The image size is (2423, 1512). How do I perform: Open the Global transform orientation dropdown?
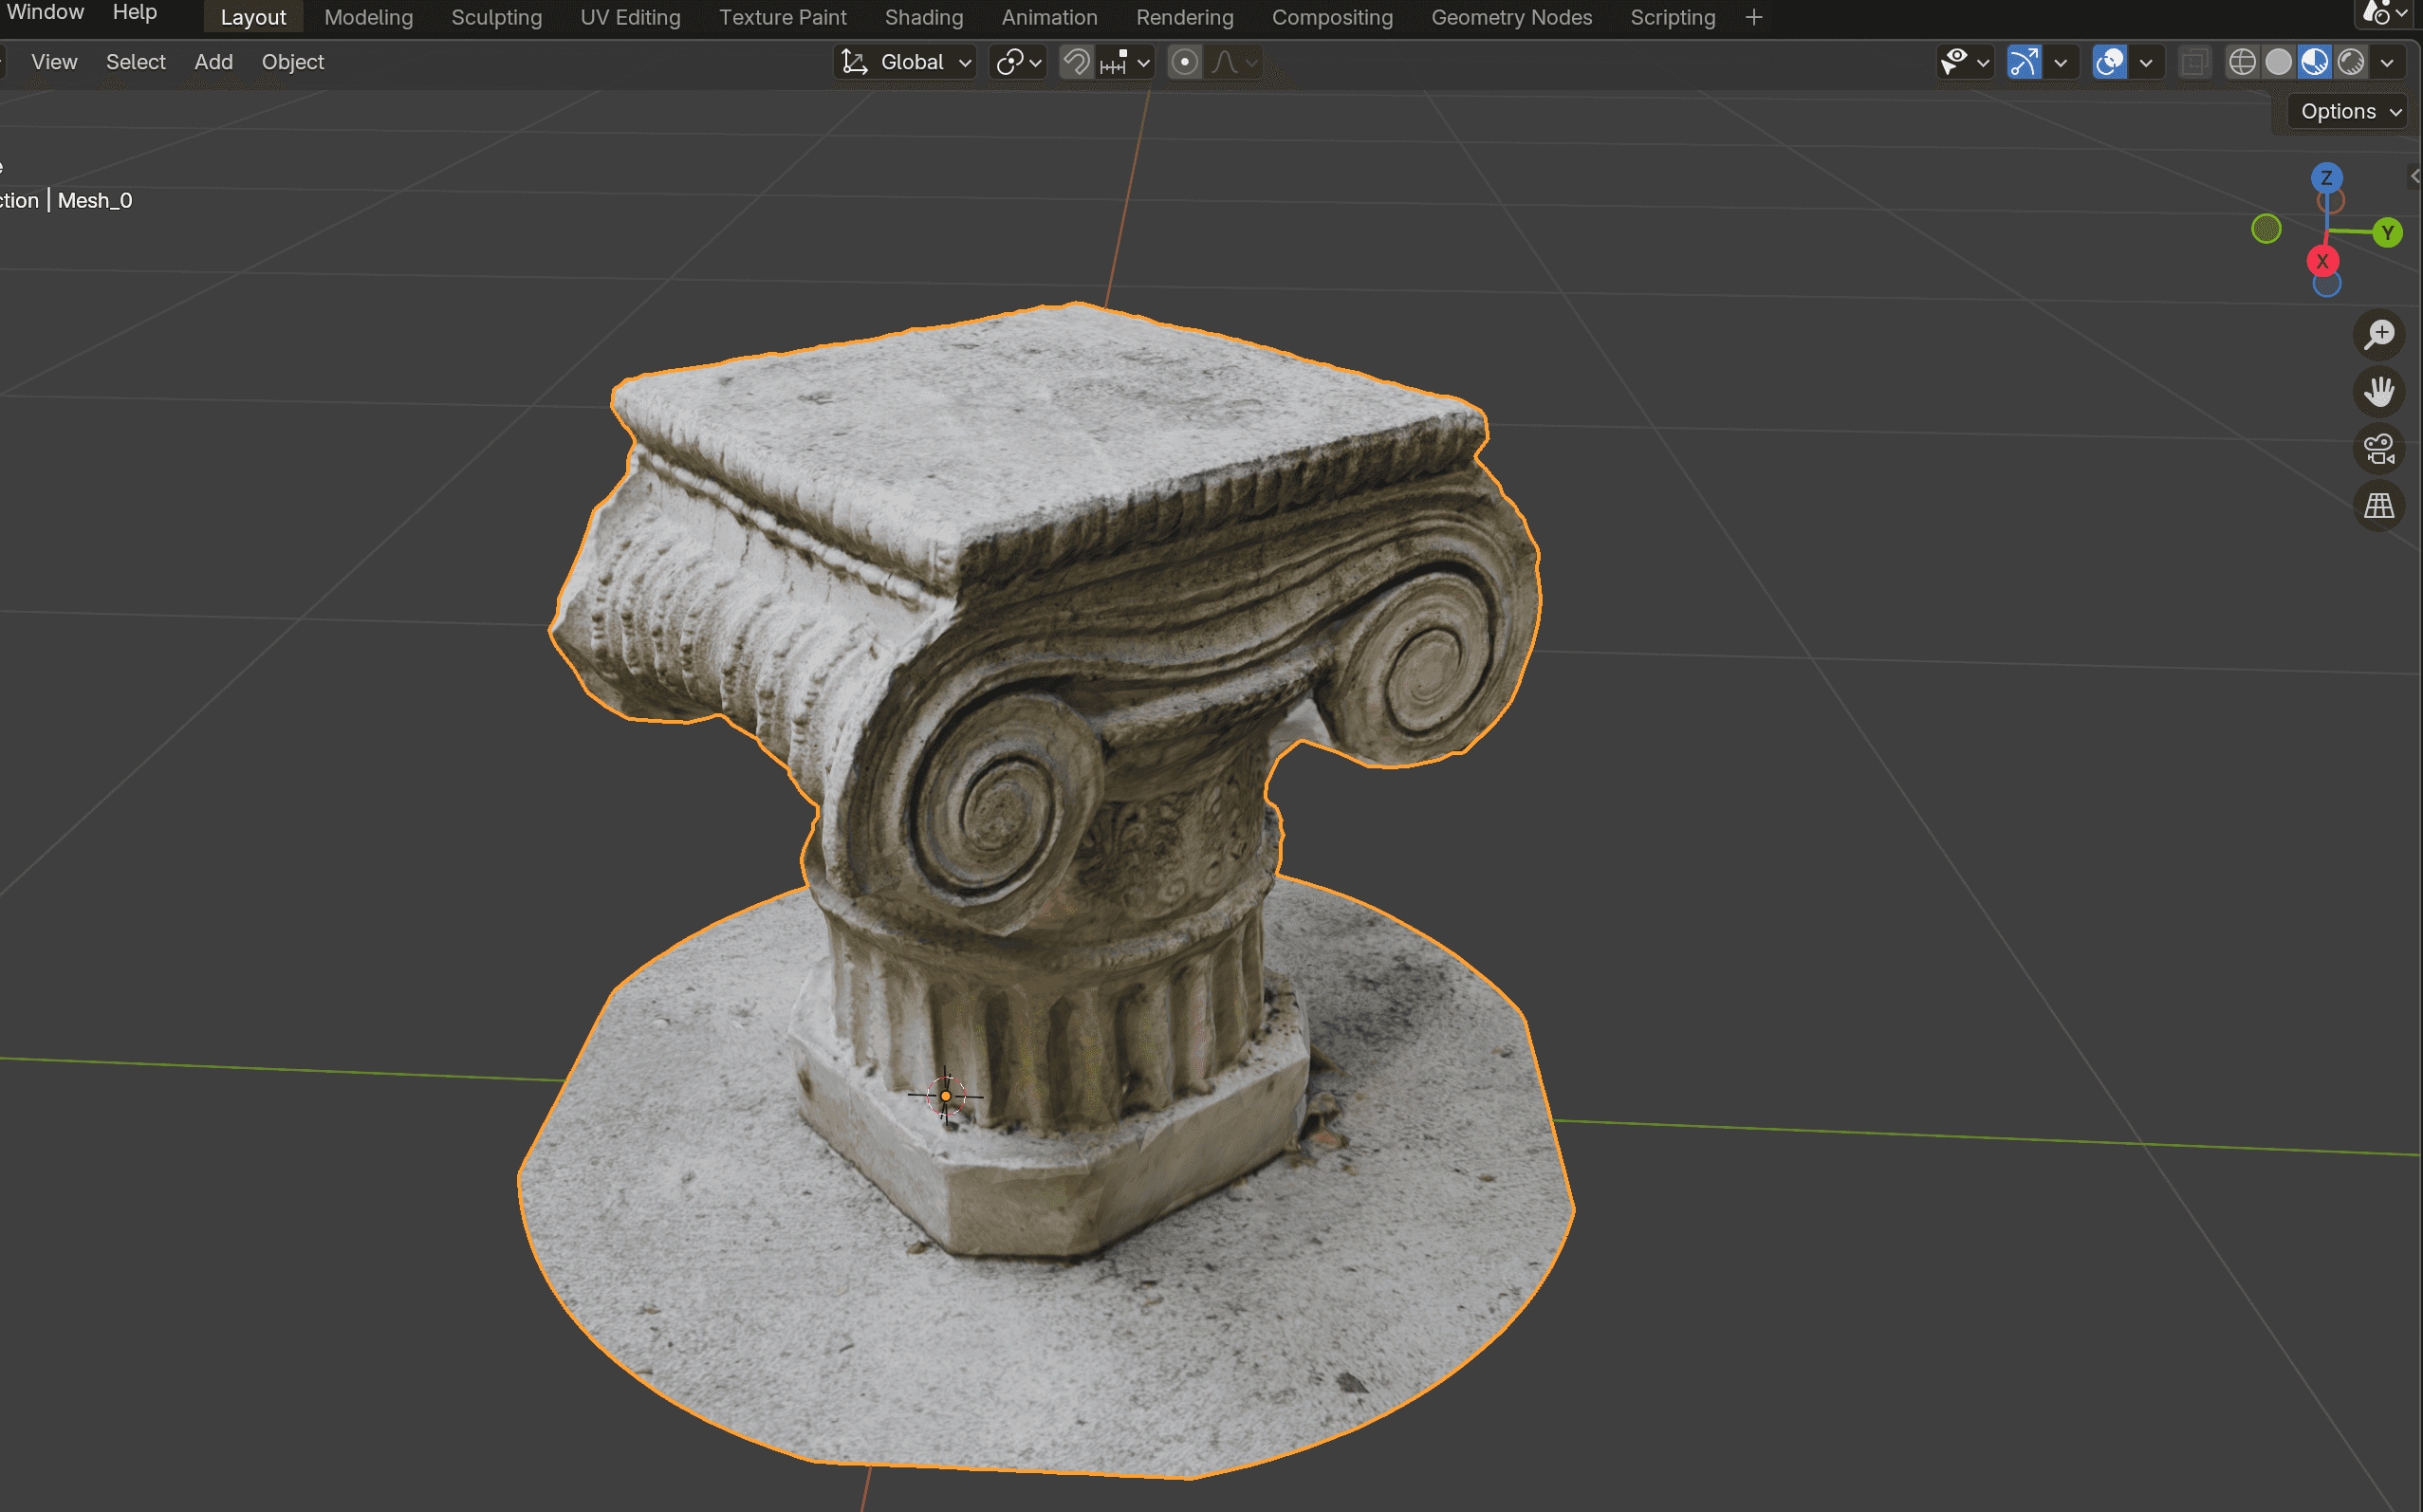[903, 61]
